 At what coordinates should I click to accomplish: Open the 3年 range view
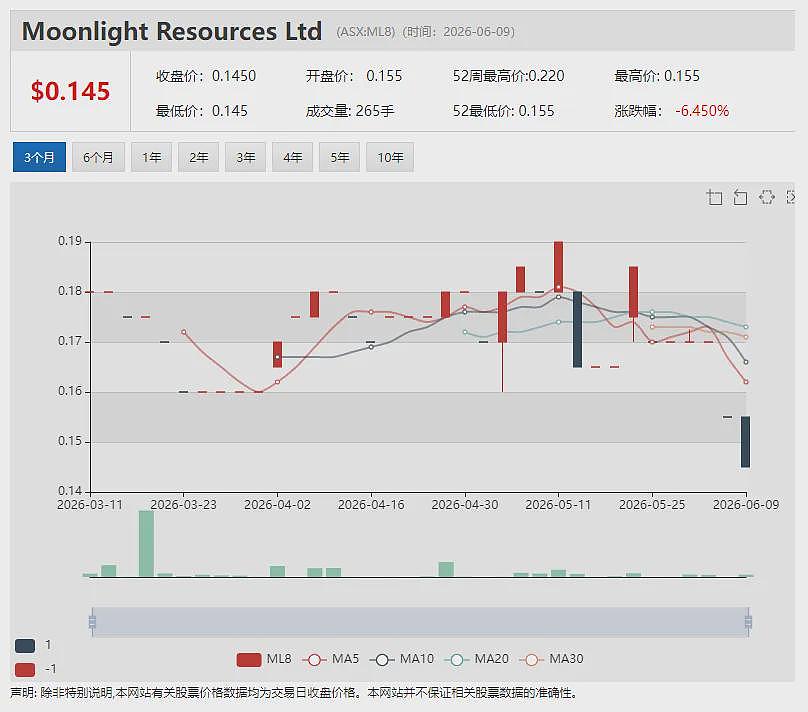pyautogui.click(x=245, y=157)
